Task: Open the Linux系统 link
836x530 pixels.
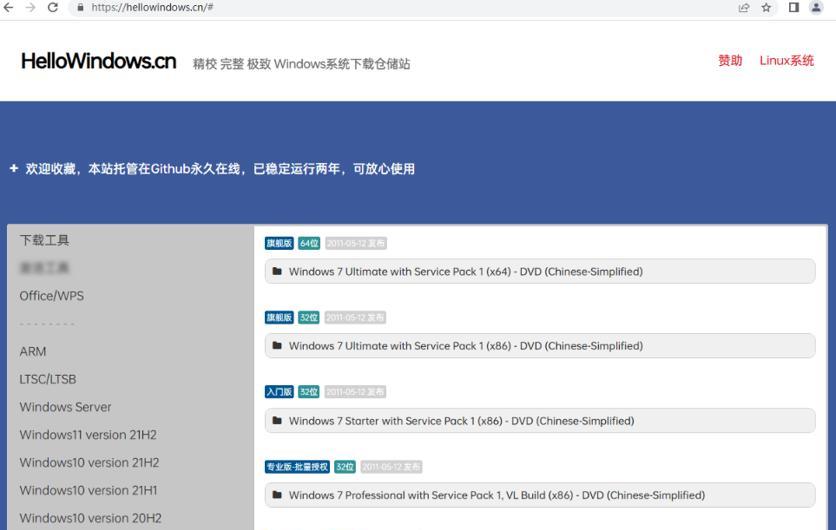Action: [x=786, y=61]
